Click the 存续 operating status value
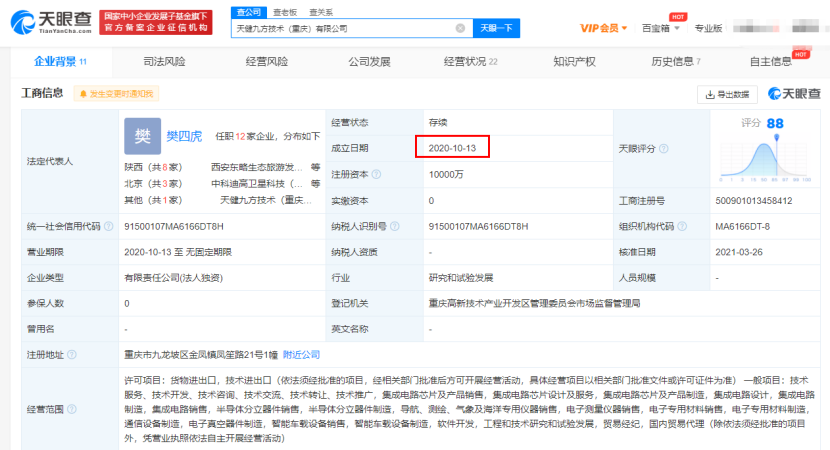Image resolution: width=830 pixels, height=450 pixels. tap(438, 122)
